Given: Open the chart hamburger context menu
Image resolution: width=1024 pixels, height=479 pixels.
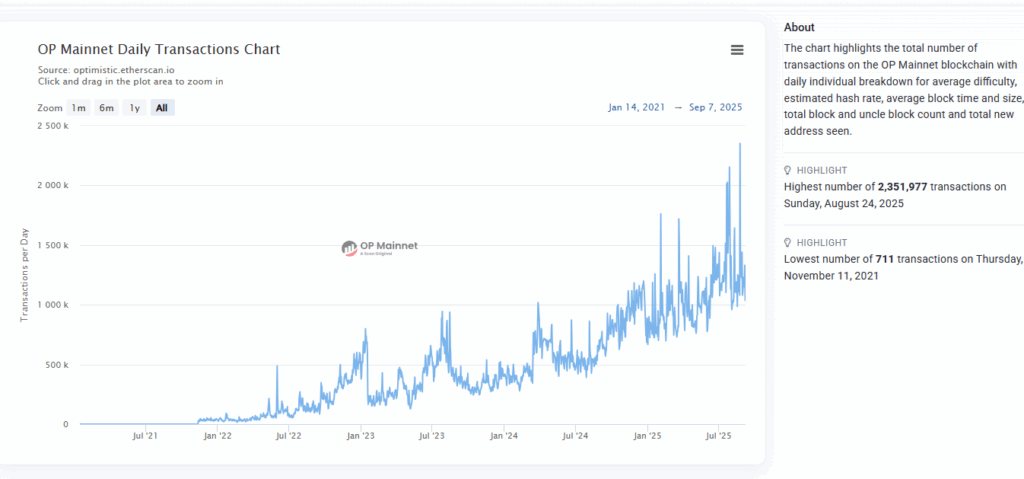Looking at the screenshot, I should pos(737,50).
